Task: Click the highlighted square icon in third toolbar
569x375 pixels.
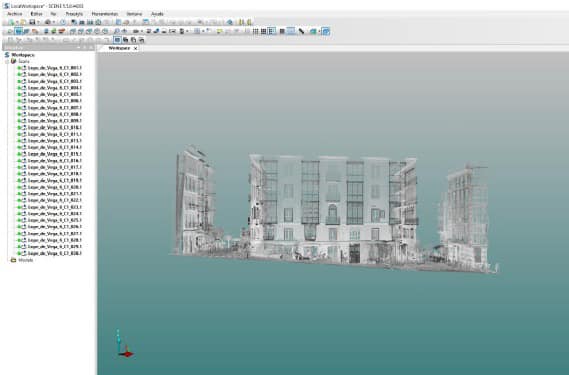Action: click(x=117, y=40)
